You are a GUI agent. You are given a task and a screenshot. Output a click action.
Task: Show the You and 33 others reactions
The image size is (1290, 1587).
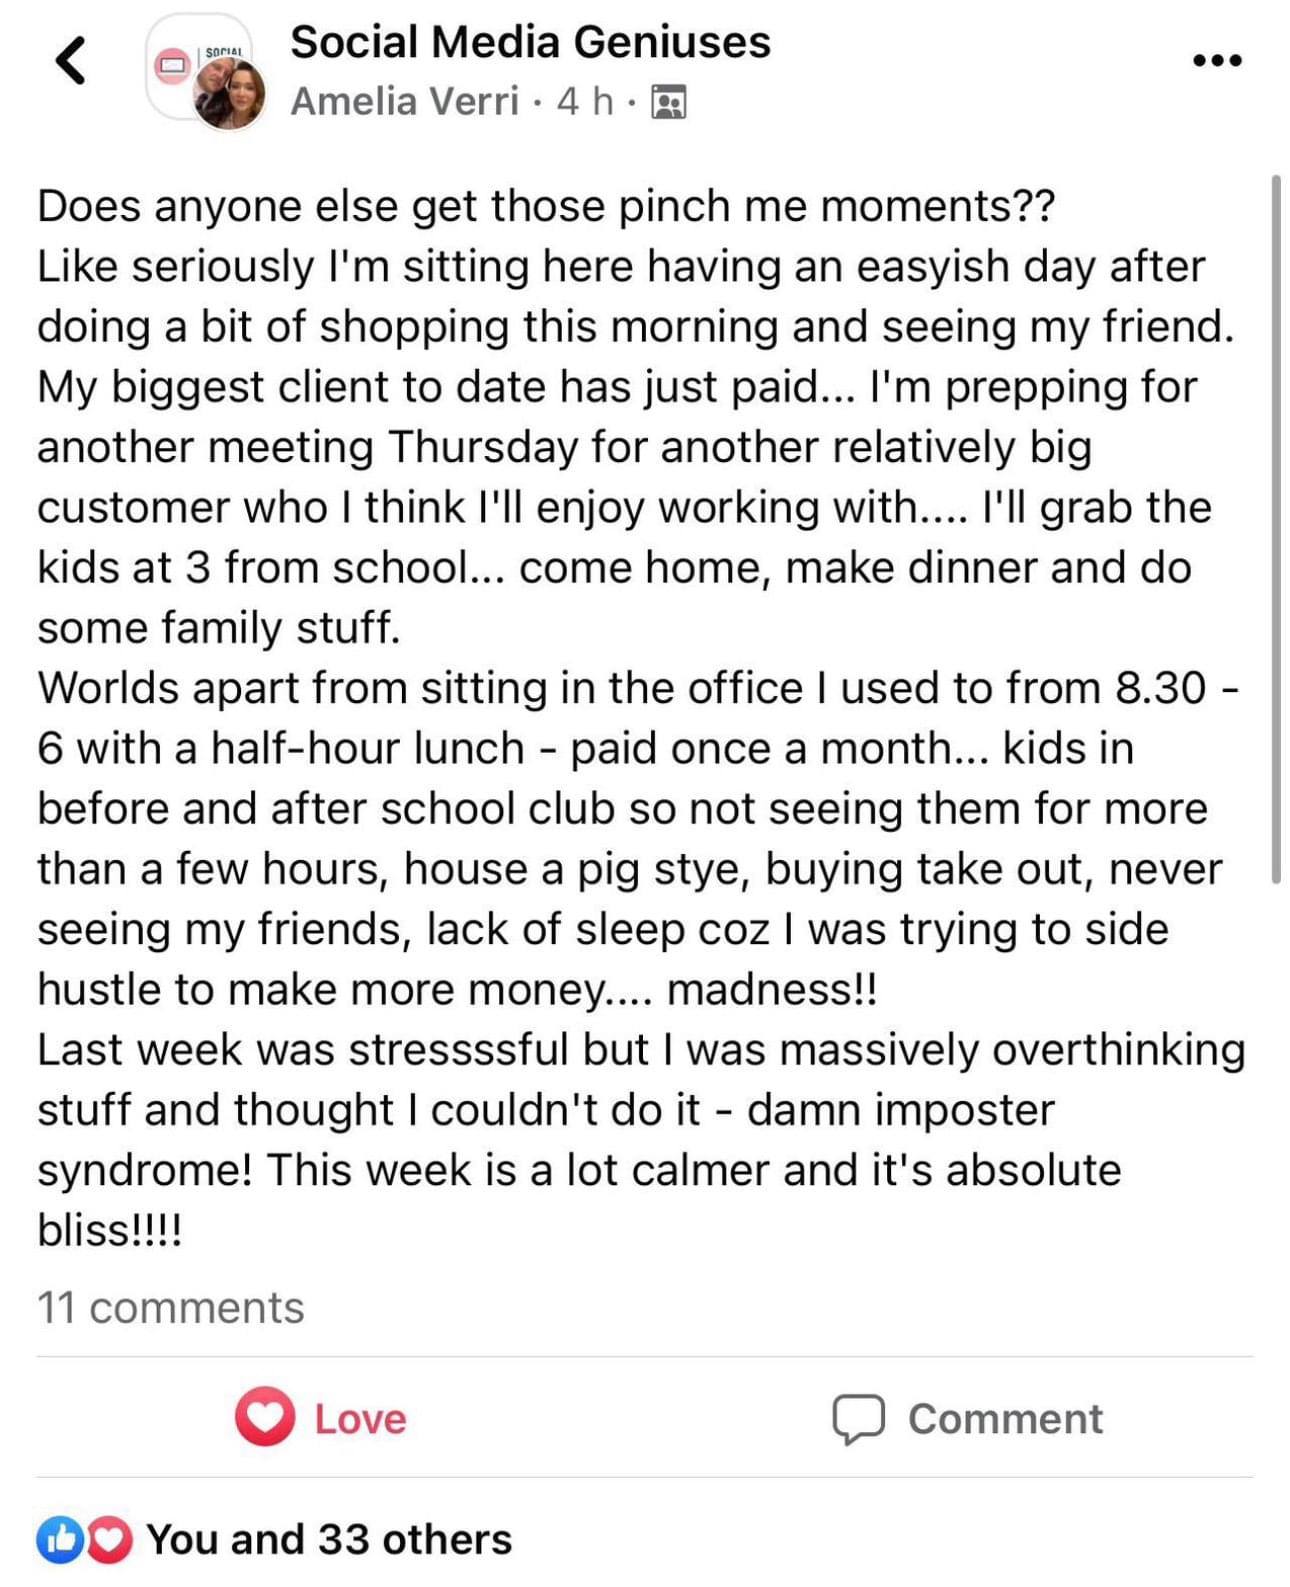pyautogui.click(x=329, y=1539)
